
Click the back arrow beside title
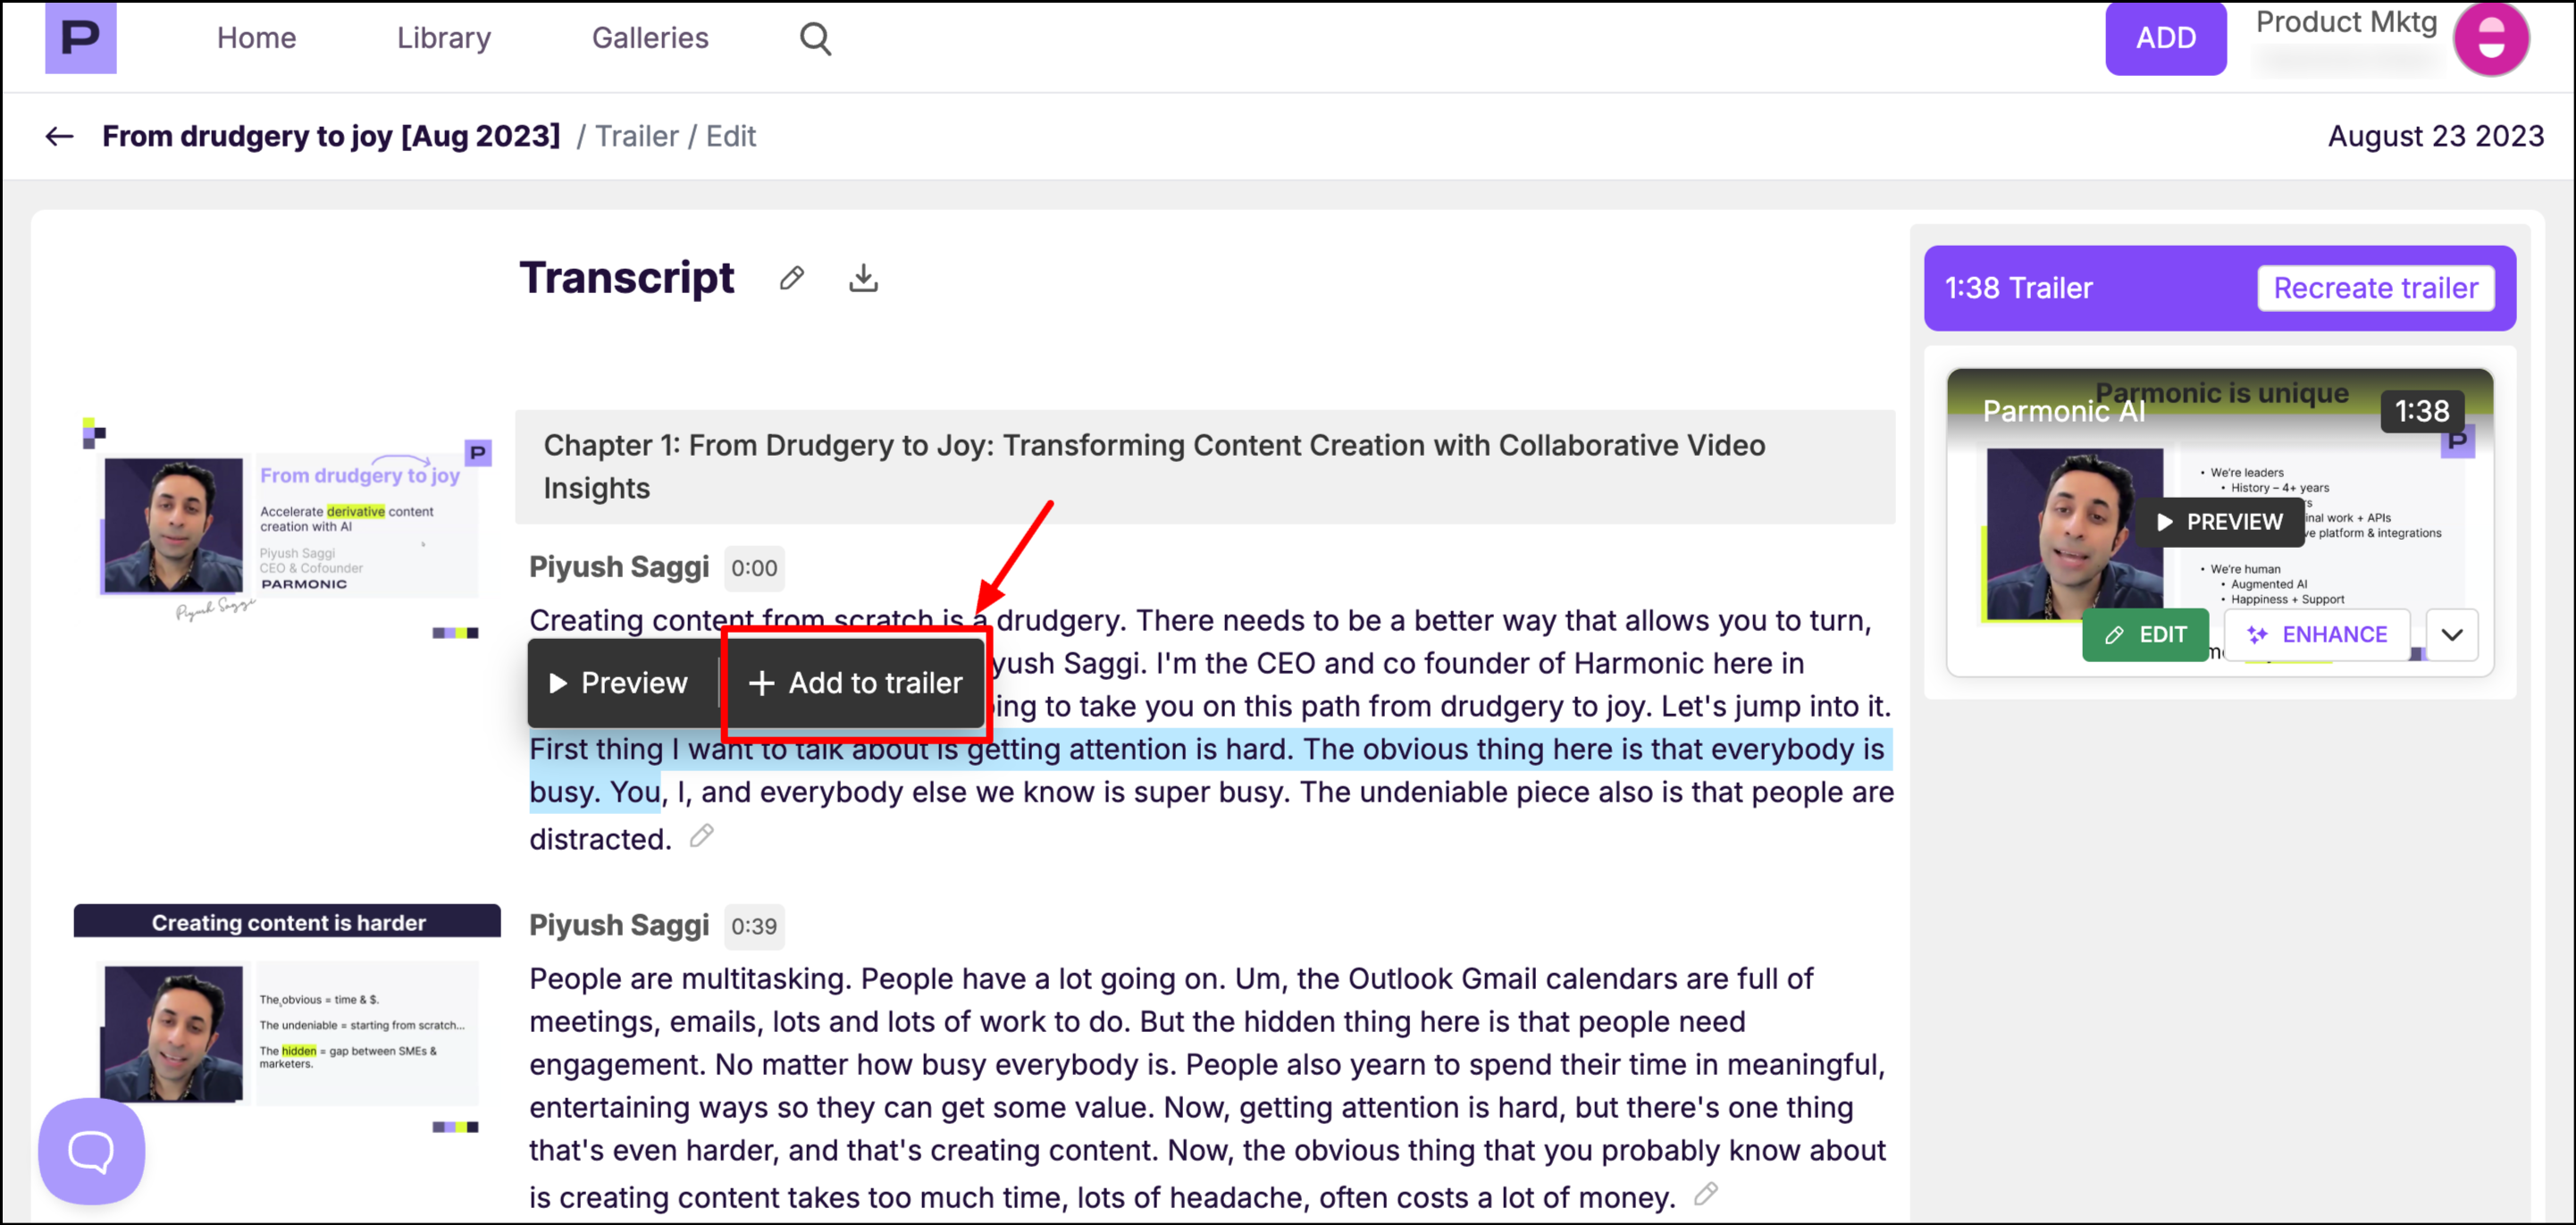coord(60,136)
